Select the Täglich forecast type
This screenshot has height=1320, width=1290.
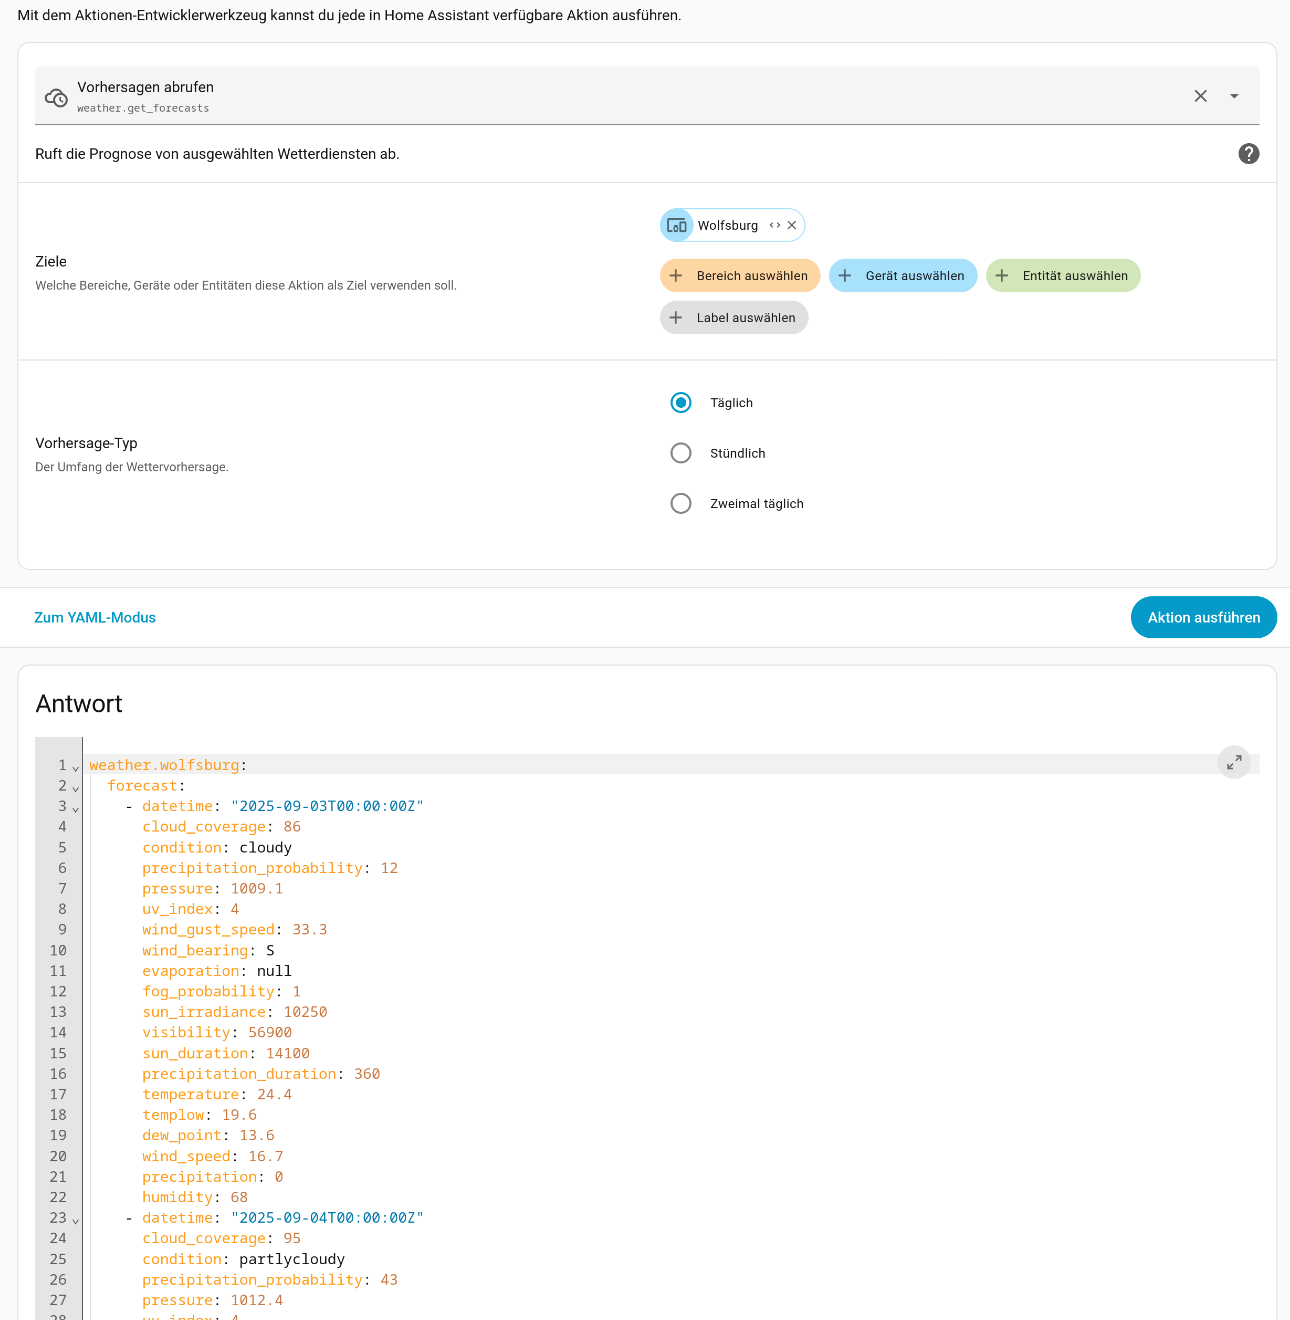point(681,403)
